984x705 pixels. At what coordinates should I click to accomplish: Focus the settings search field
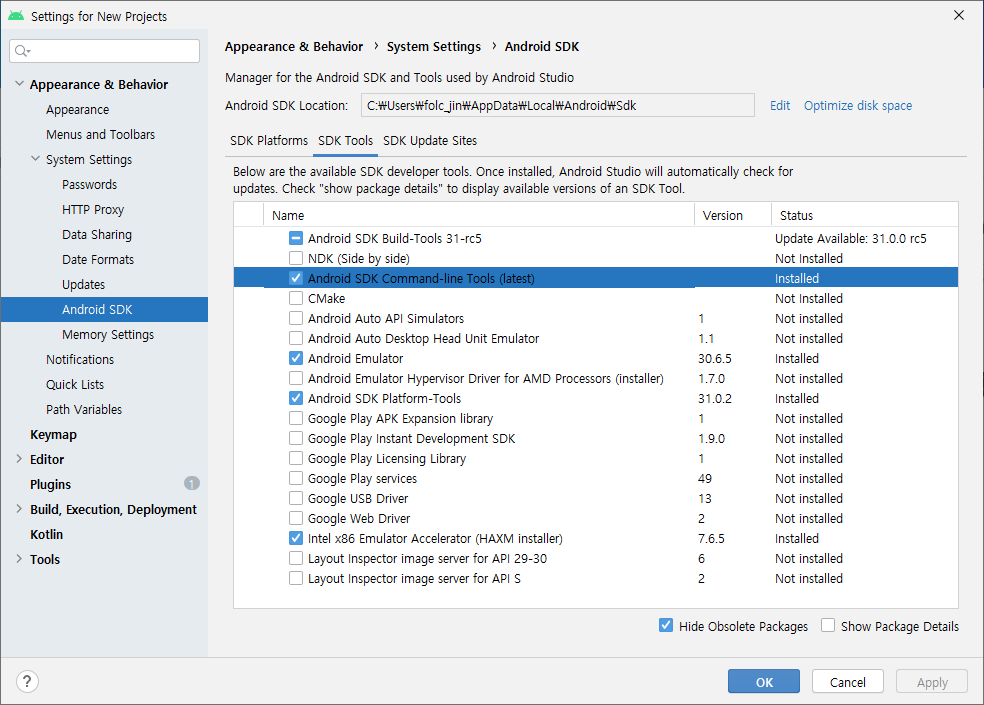[105, 51]
